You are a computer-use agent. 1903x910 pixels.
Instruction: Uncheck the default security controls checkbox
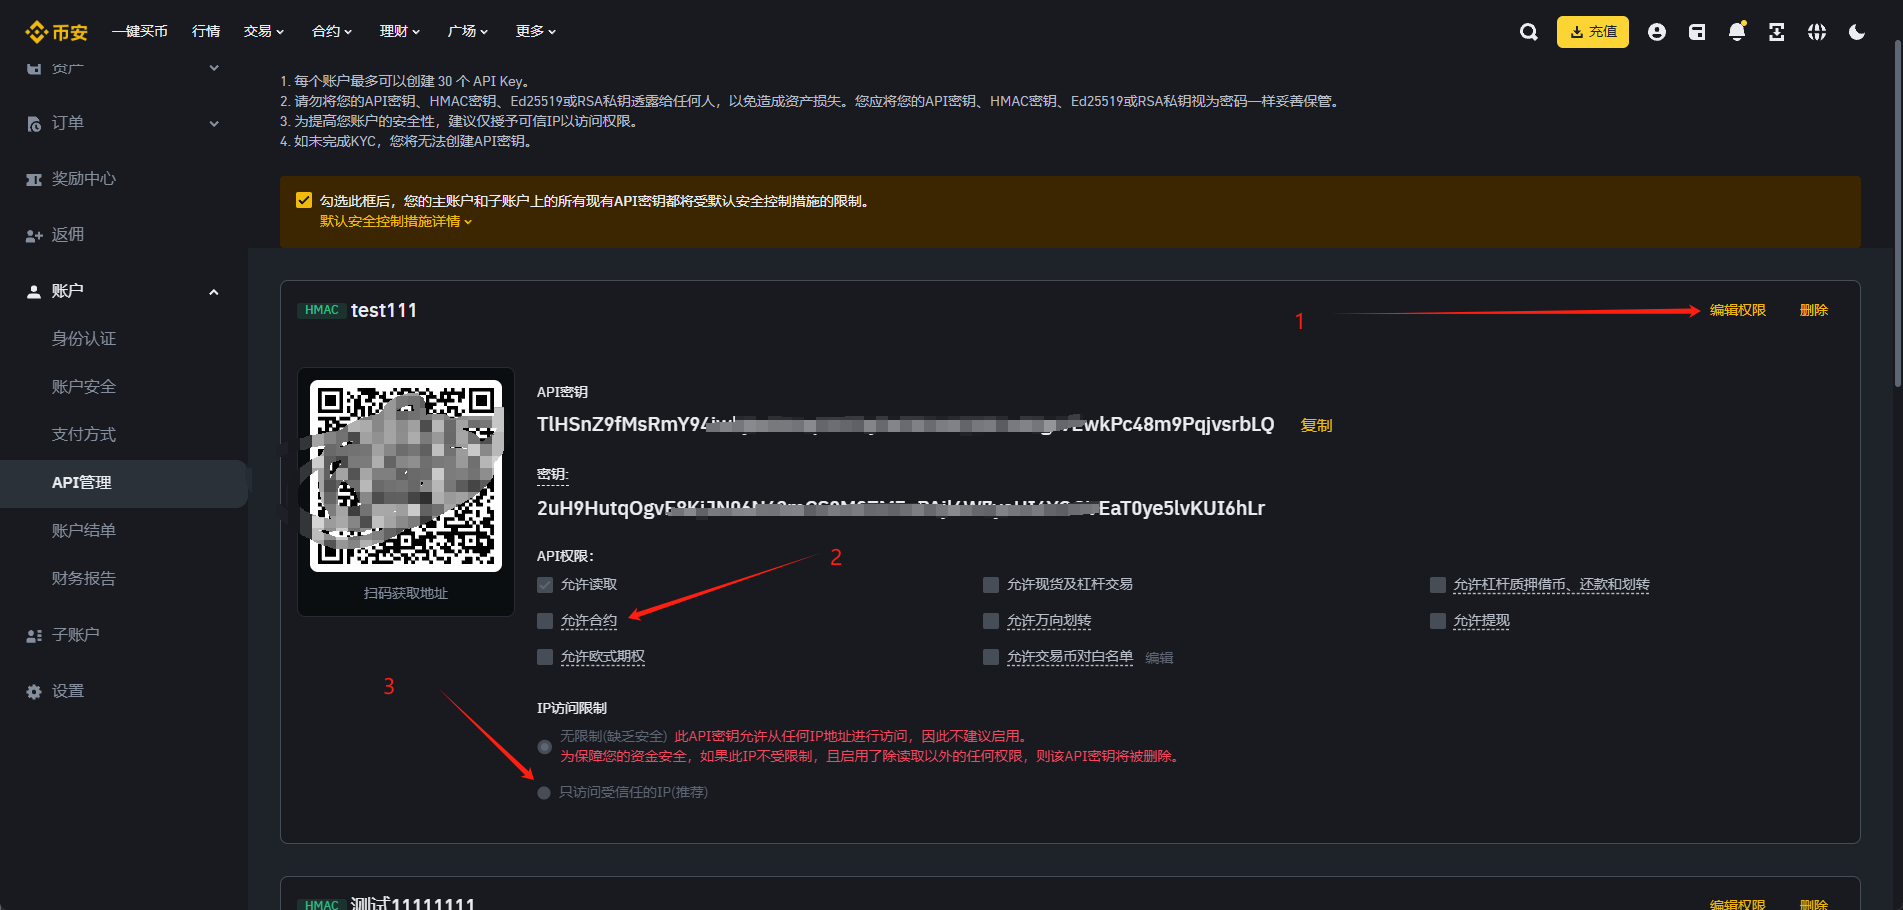pos(304,200)
